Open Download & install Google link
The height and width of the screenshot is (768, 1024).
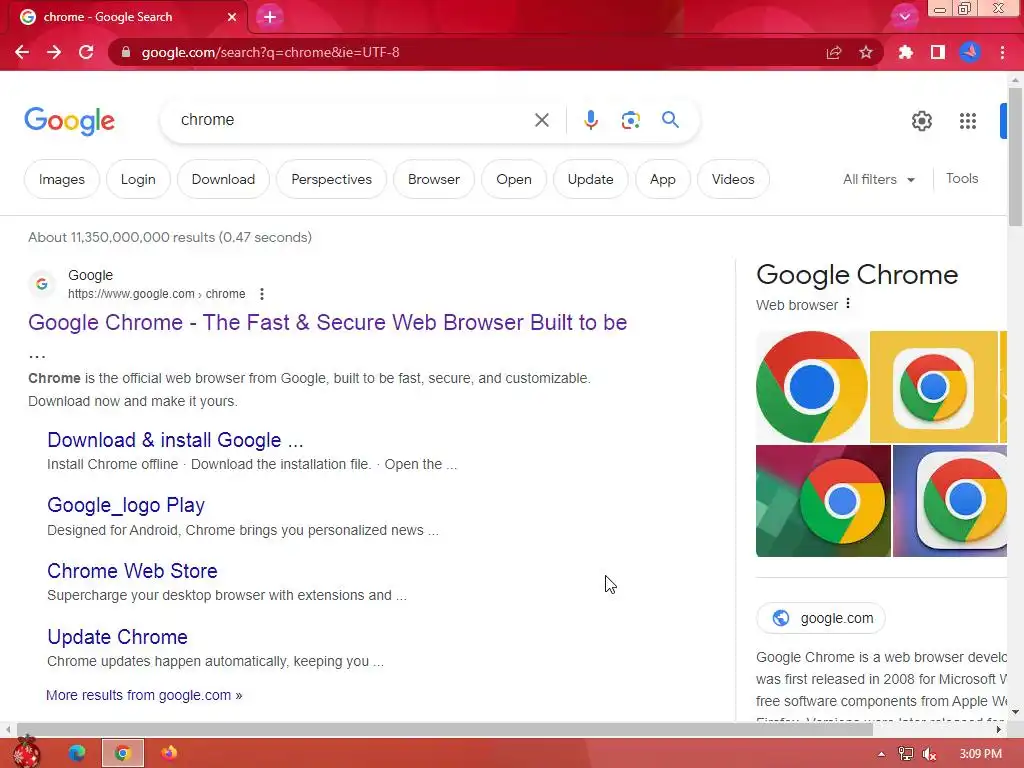click(x=175, y=440)
